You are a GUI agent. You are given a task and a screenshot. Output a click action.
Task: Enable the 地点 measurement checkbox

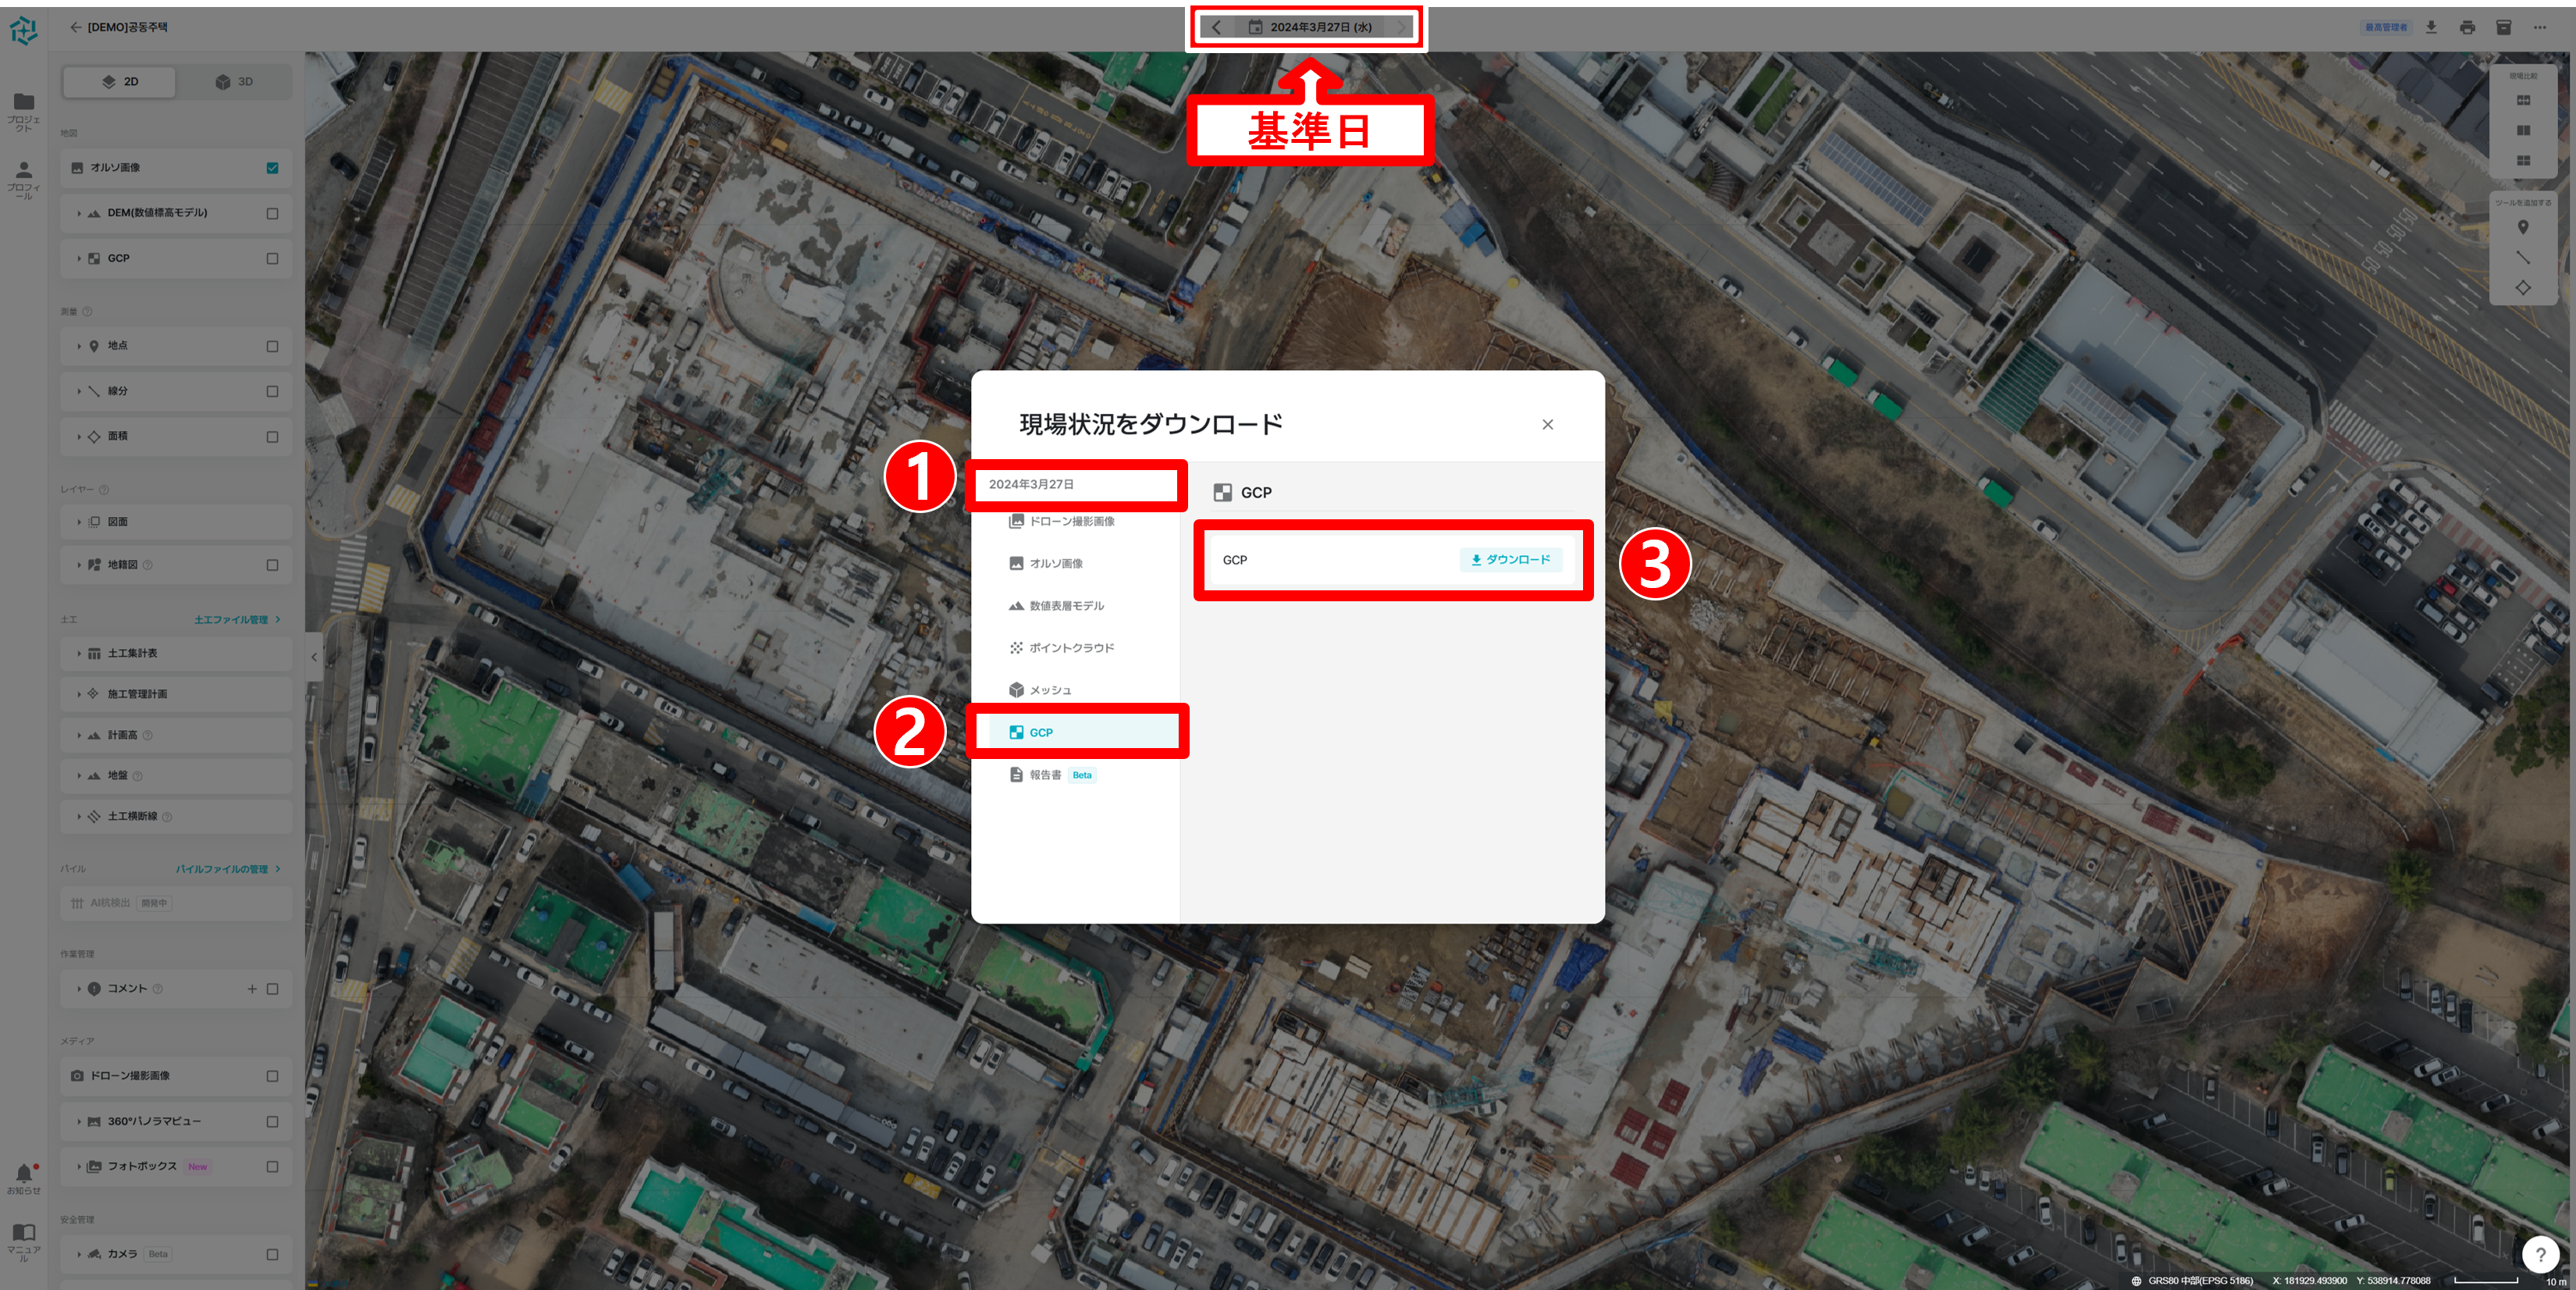point(272,346)
